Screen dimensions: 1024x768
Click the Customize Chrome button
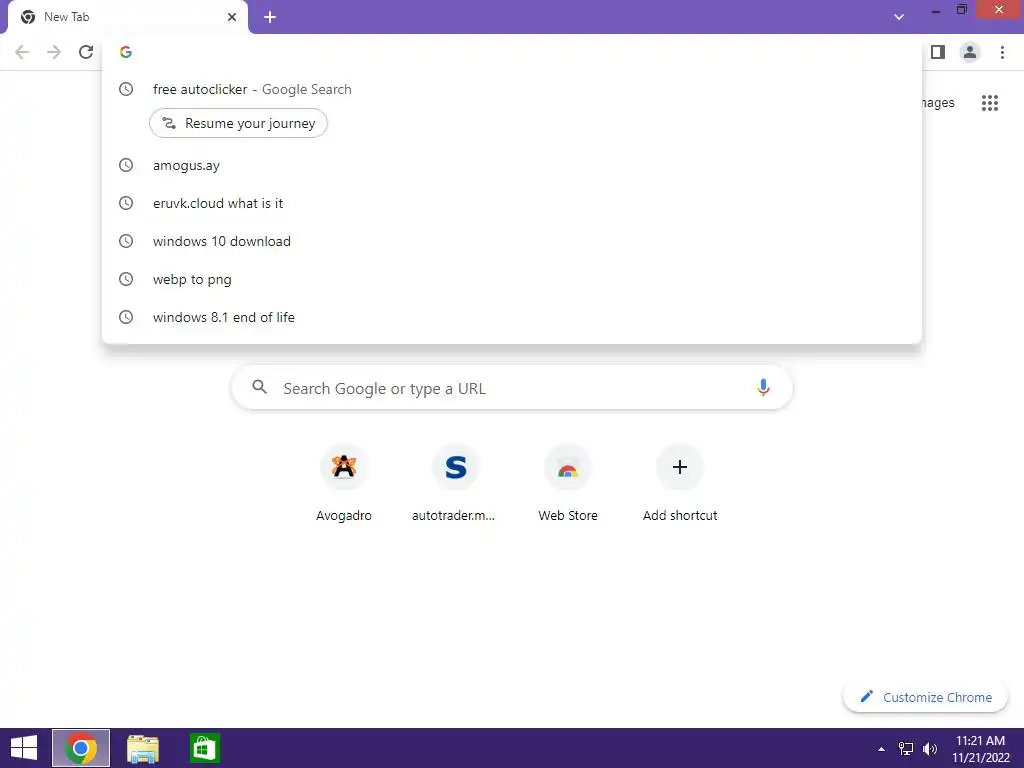tap(926, 697)
